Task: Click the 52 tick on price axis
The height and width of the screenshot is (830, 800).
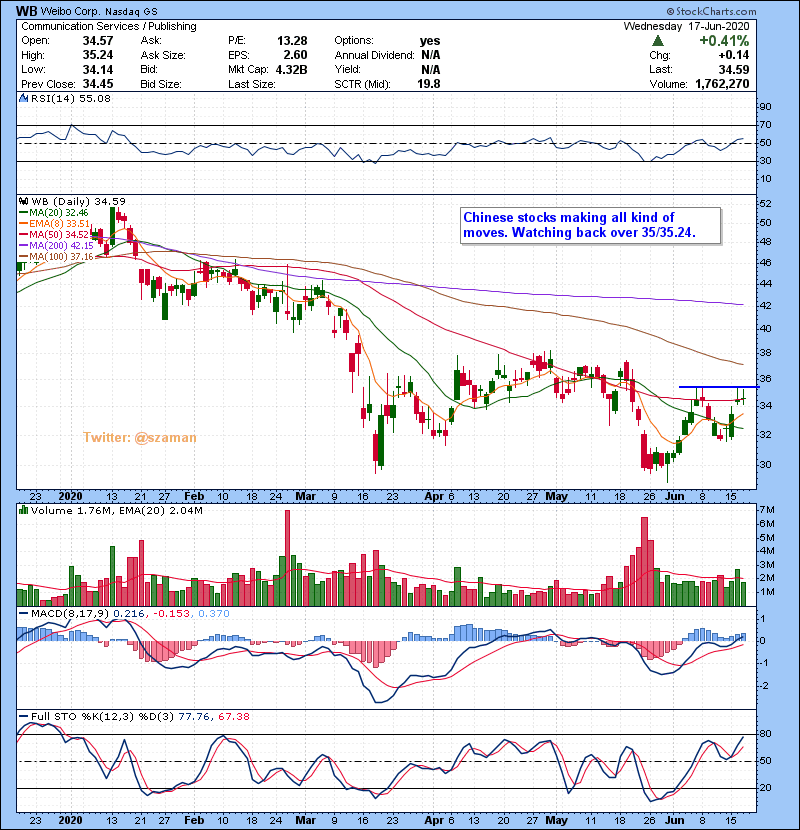Action: tap(766, 204)
